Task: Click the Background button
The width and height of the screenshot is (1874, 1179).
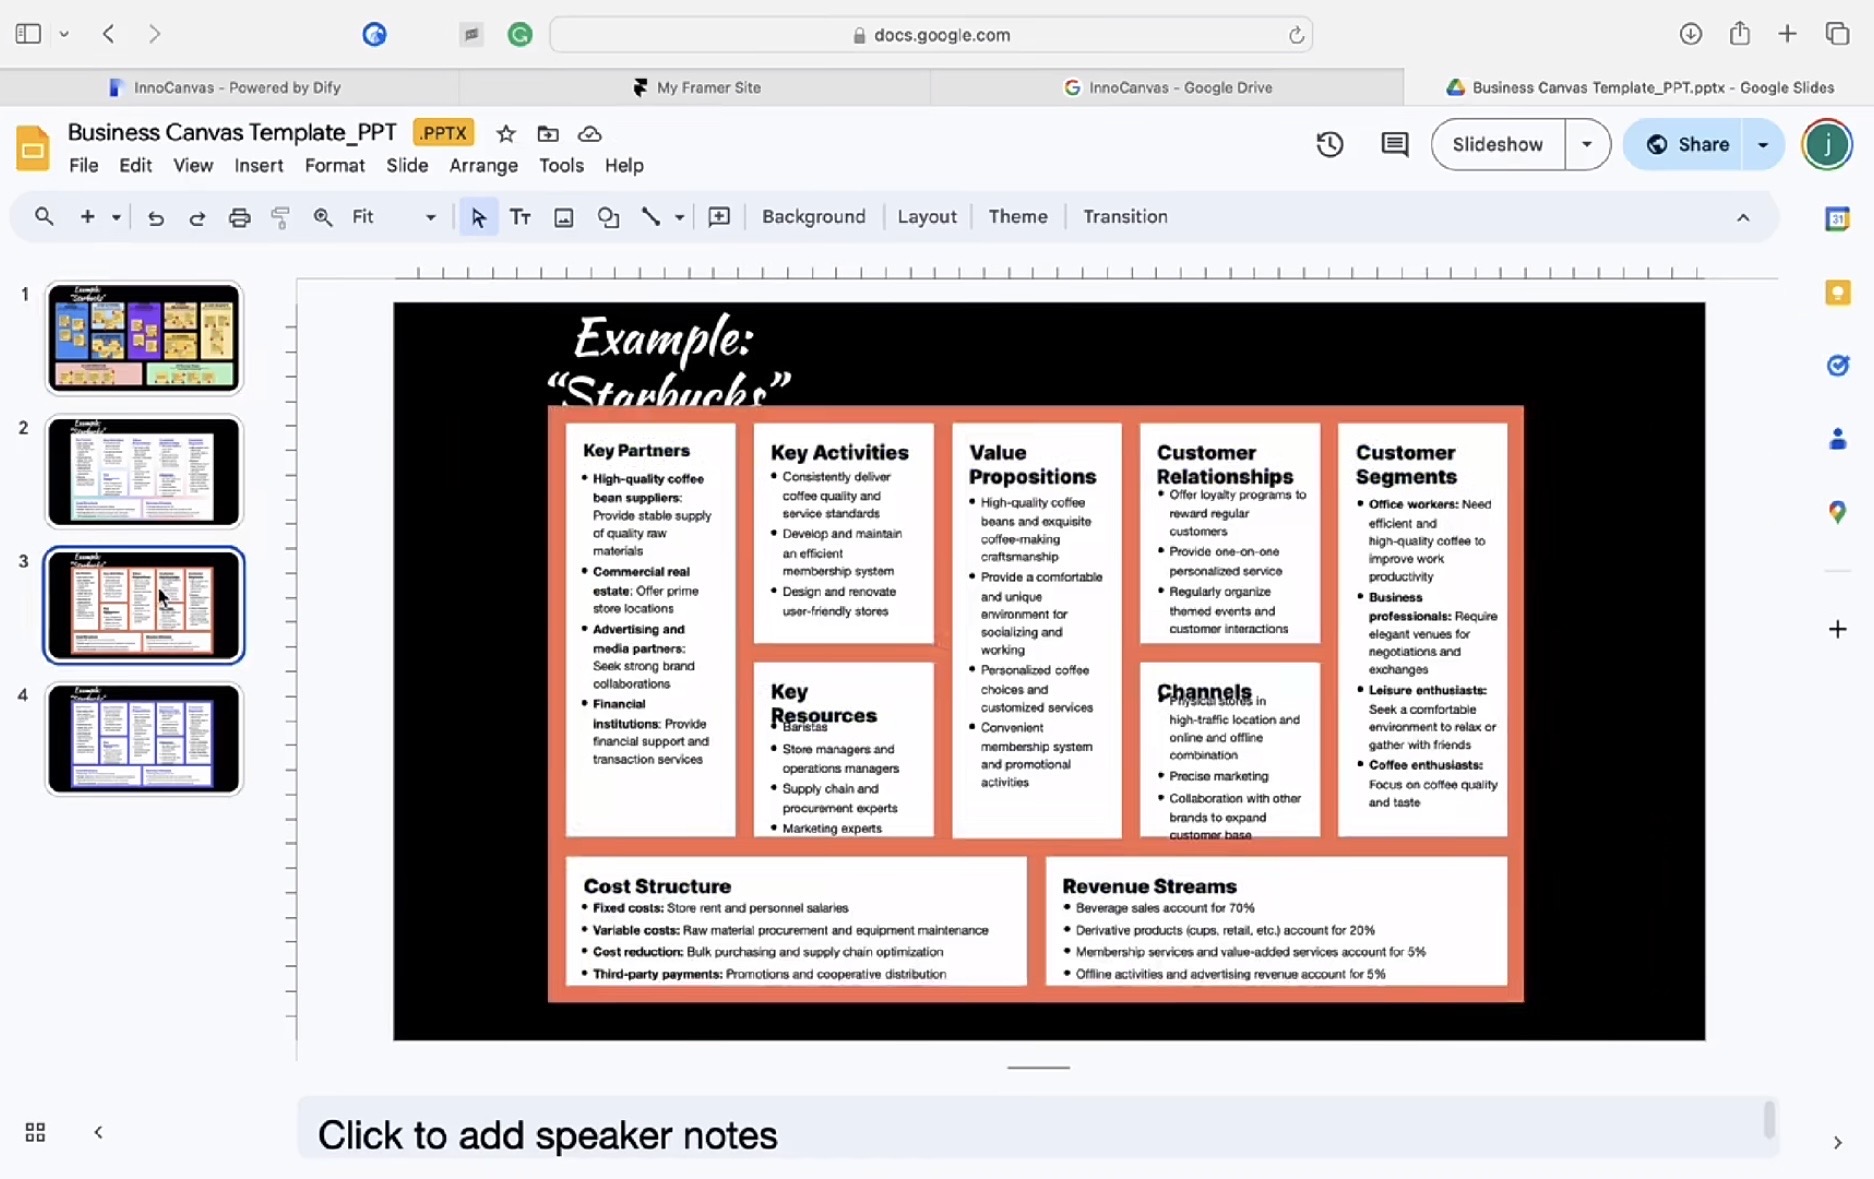Action: coord(813,217)
